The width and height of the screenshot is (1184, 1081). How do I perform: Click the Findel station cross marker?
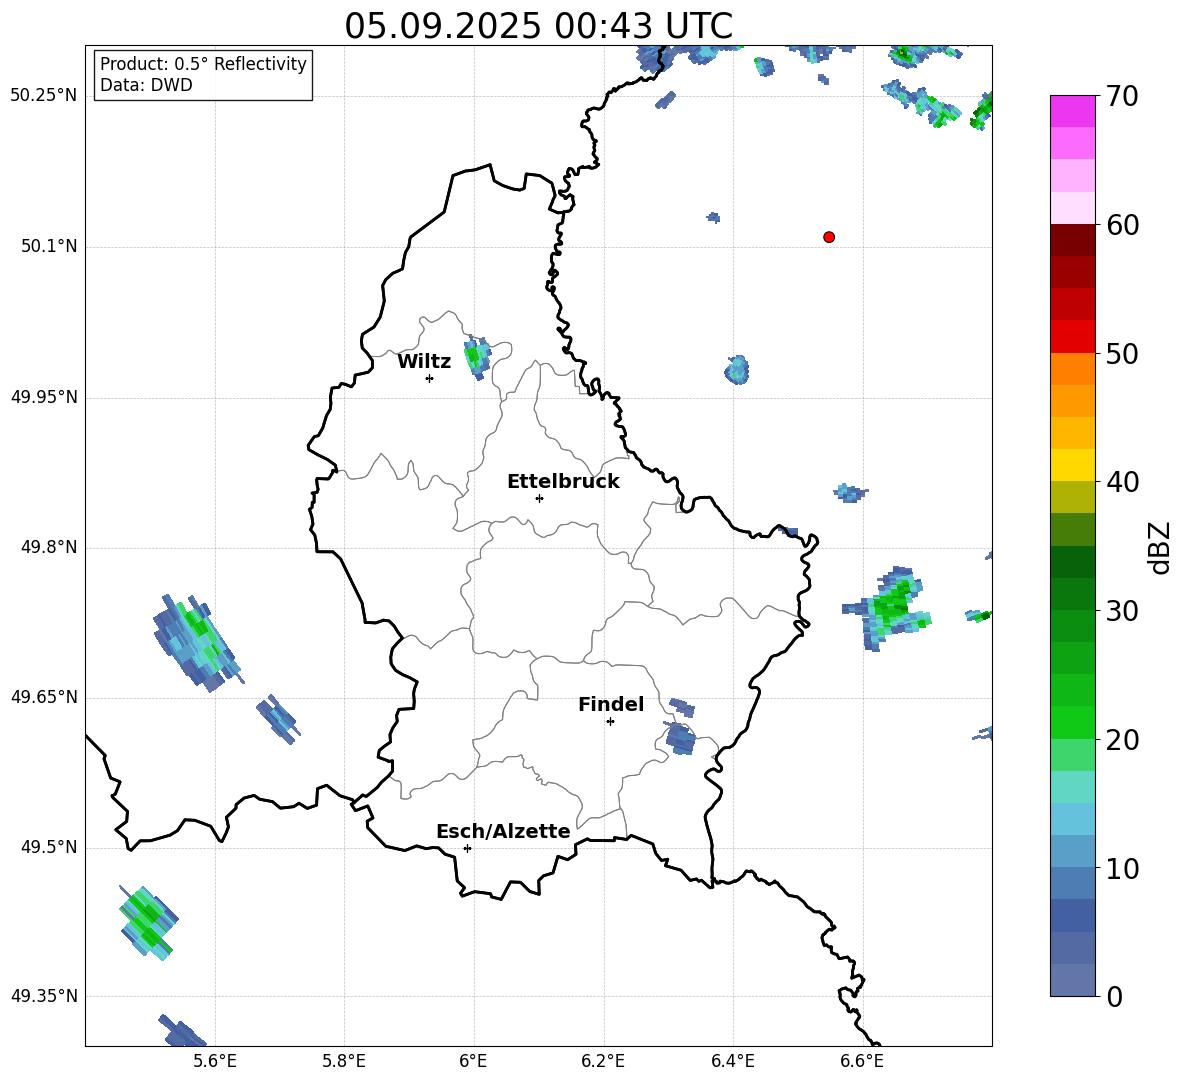[x=610, y=721]
